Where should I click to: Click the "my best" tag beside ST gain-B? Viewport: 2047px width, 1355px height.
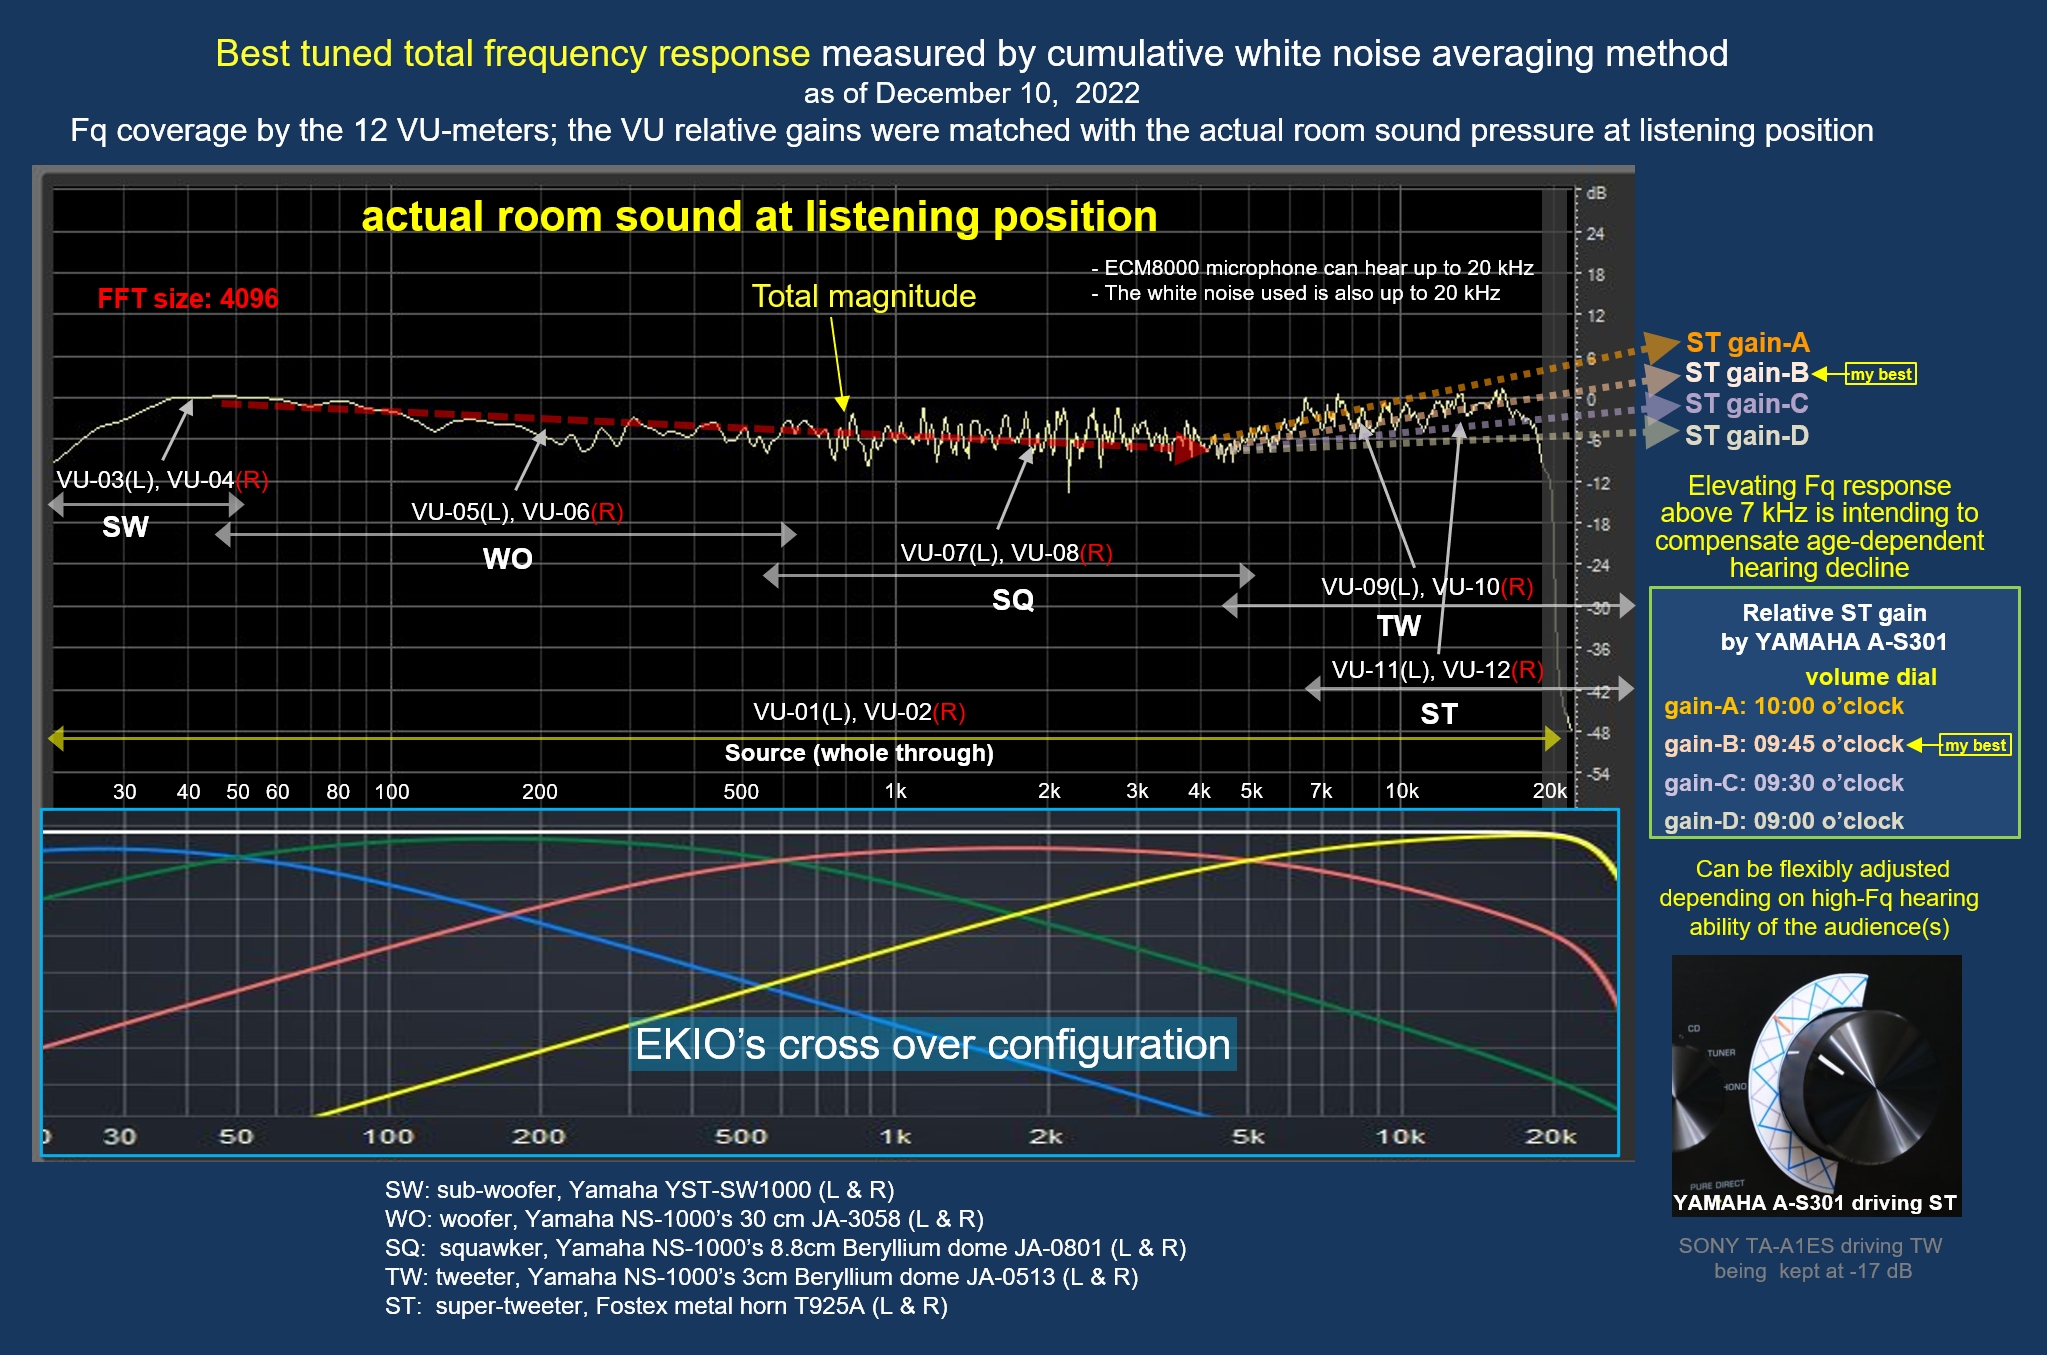pyautogui.click(x=1880, y=374)
